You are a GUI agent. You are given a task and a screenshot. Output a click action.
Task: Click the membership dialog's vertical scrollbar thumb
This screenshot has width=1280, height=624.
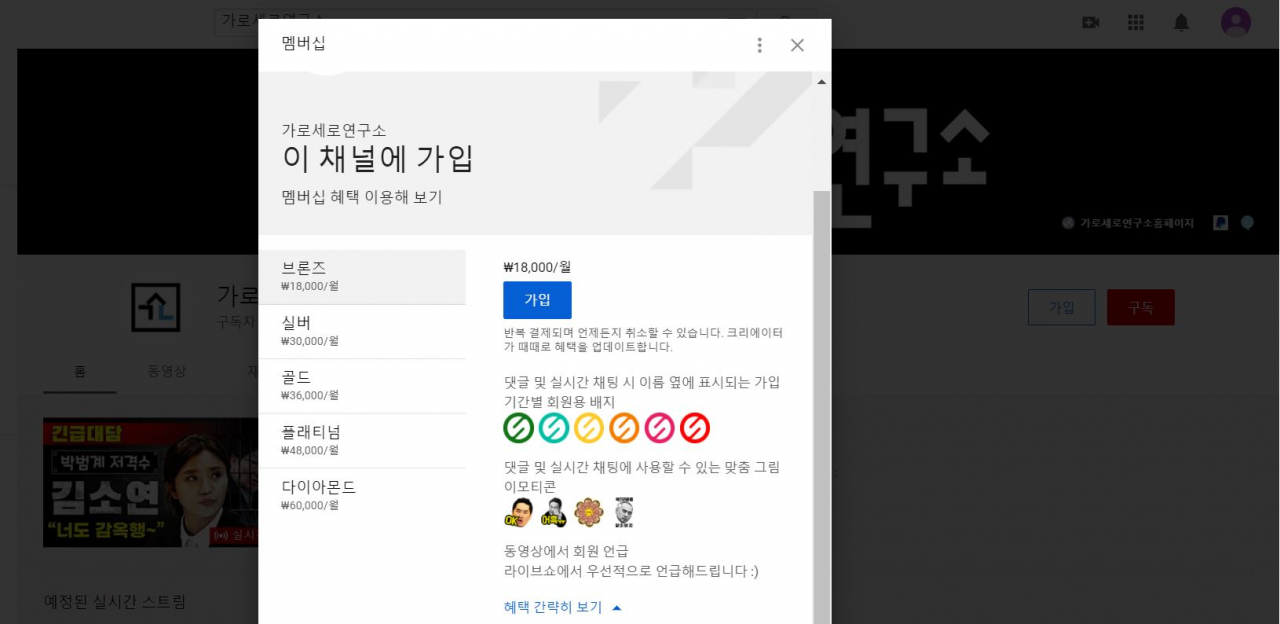coord(822,407)
